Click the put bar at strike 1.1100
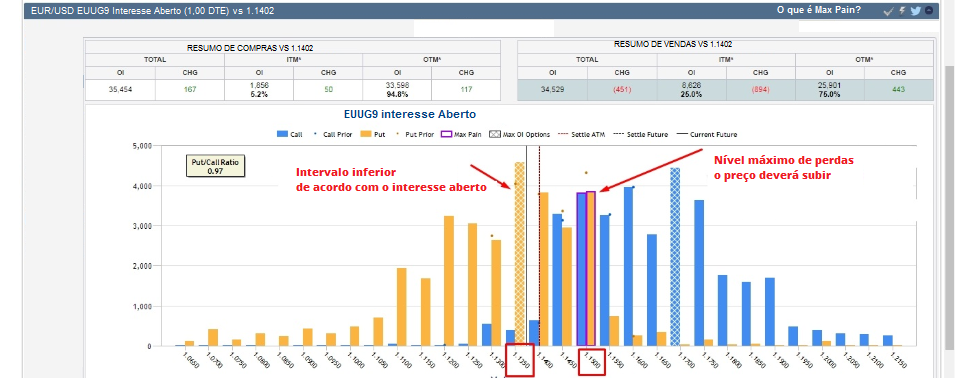961x386 pixels. click(401, 307)
